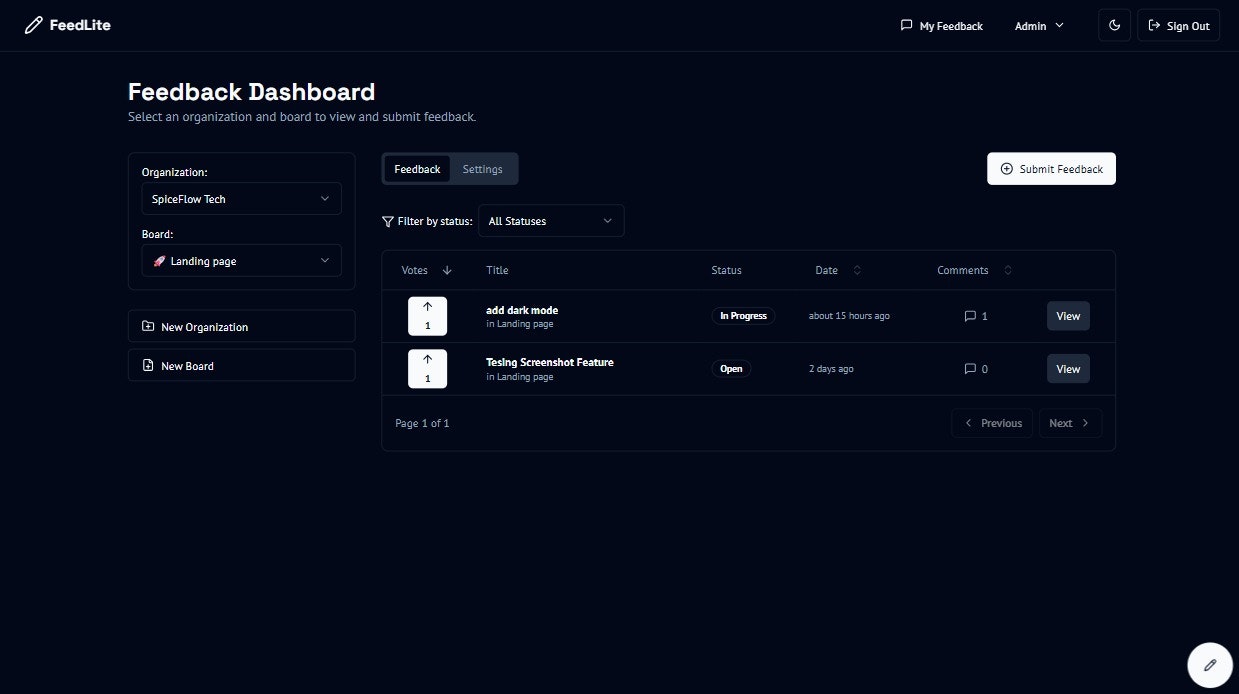Sort by Date column chevrons
This screenshot has height=694, width=1239.
[x=857, y=270]
